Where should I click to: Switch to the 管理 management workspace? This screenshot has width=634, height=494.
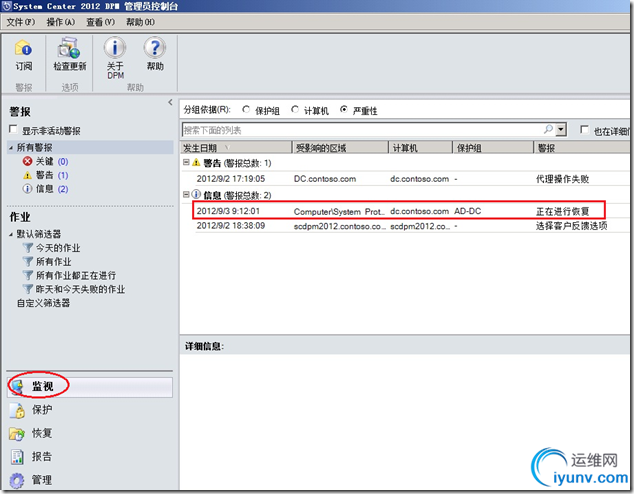tap(32, 480)
